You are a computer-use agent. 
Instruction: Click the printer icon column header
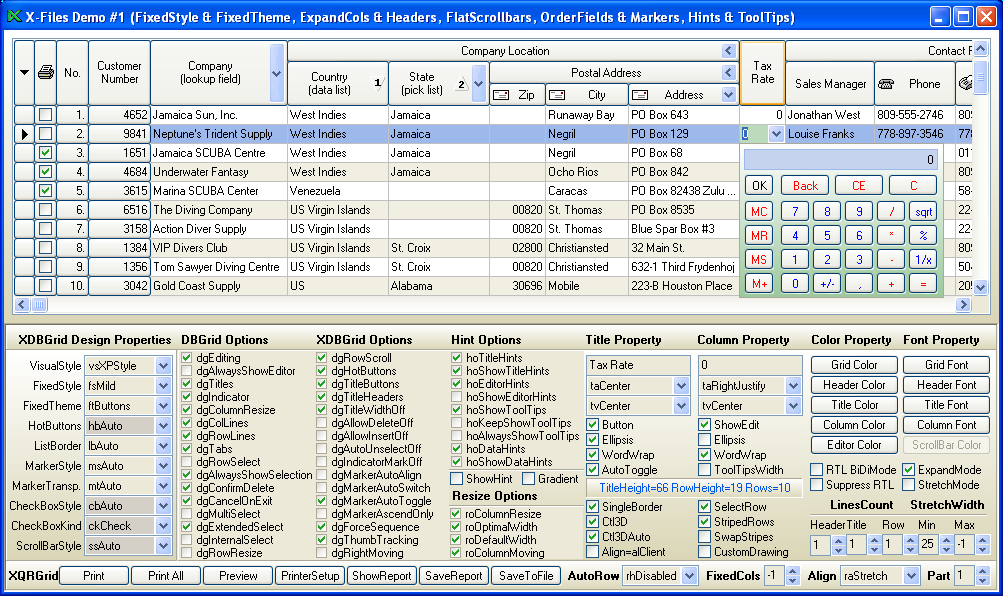pyautogui.click(x=45, y=72)
